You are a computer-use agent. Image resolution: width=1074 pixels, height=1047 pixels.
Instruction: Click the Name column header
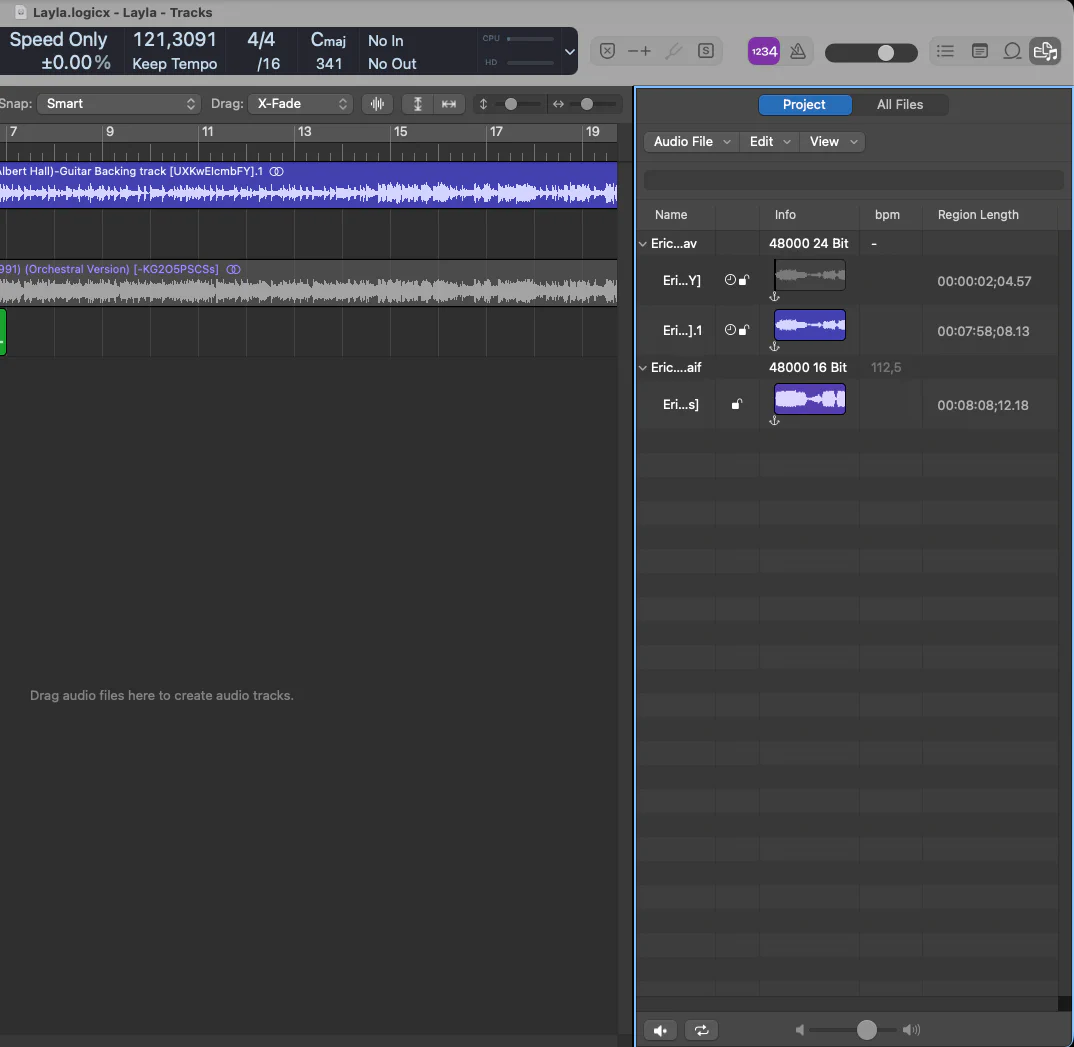671,215
